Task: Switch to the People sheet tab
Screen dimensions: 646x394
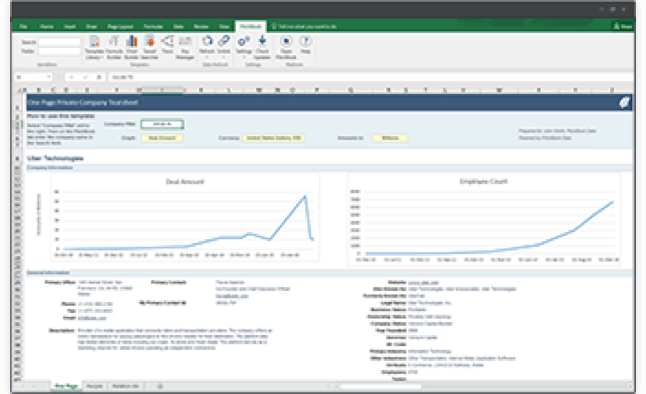Action: point(94,386)
